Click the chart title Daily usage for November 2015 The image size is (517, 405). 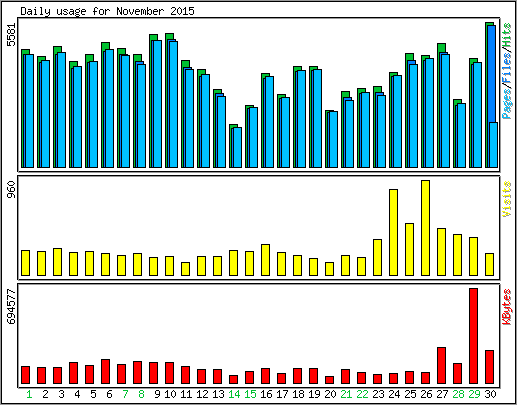coord(107,11)
